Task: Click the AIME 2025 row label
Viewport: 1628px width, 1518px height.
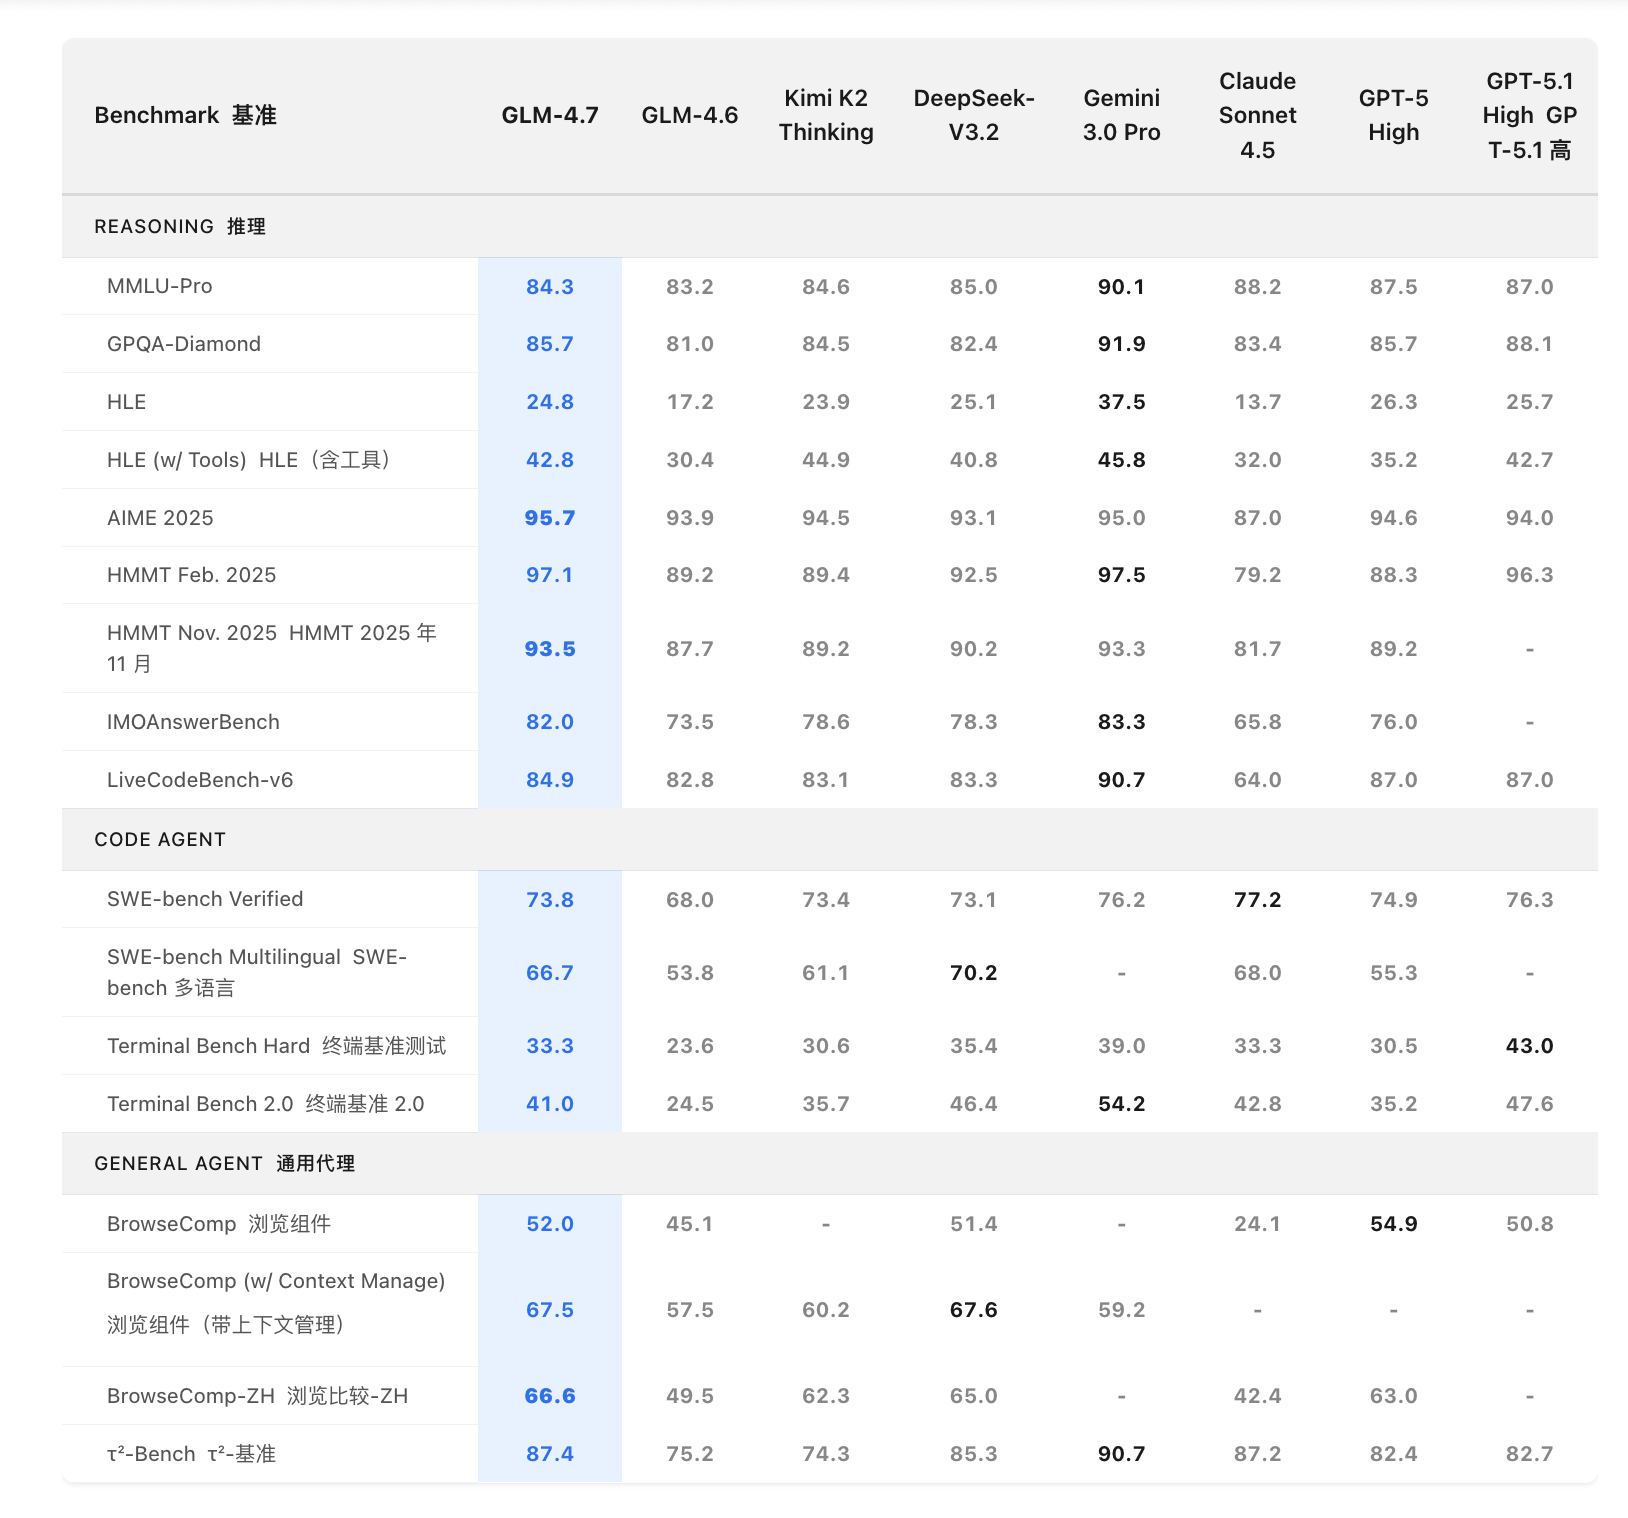Action: click(160, 518)
